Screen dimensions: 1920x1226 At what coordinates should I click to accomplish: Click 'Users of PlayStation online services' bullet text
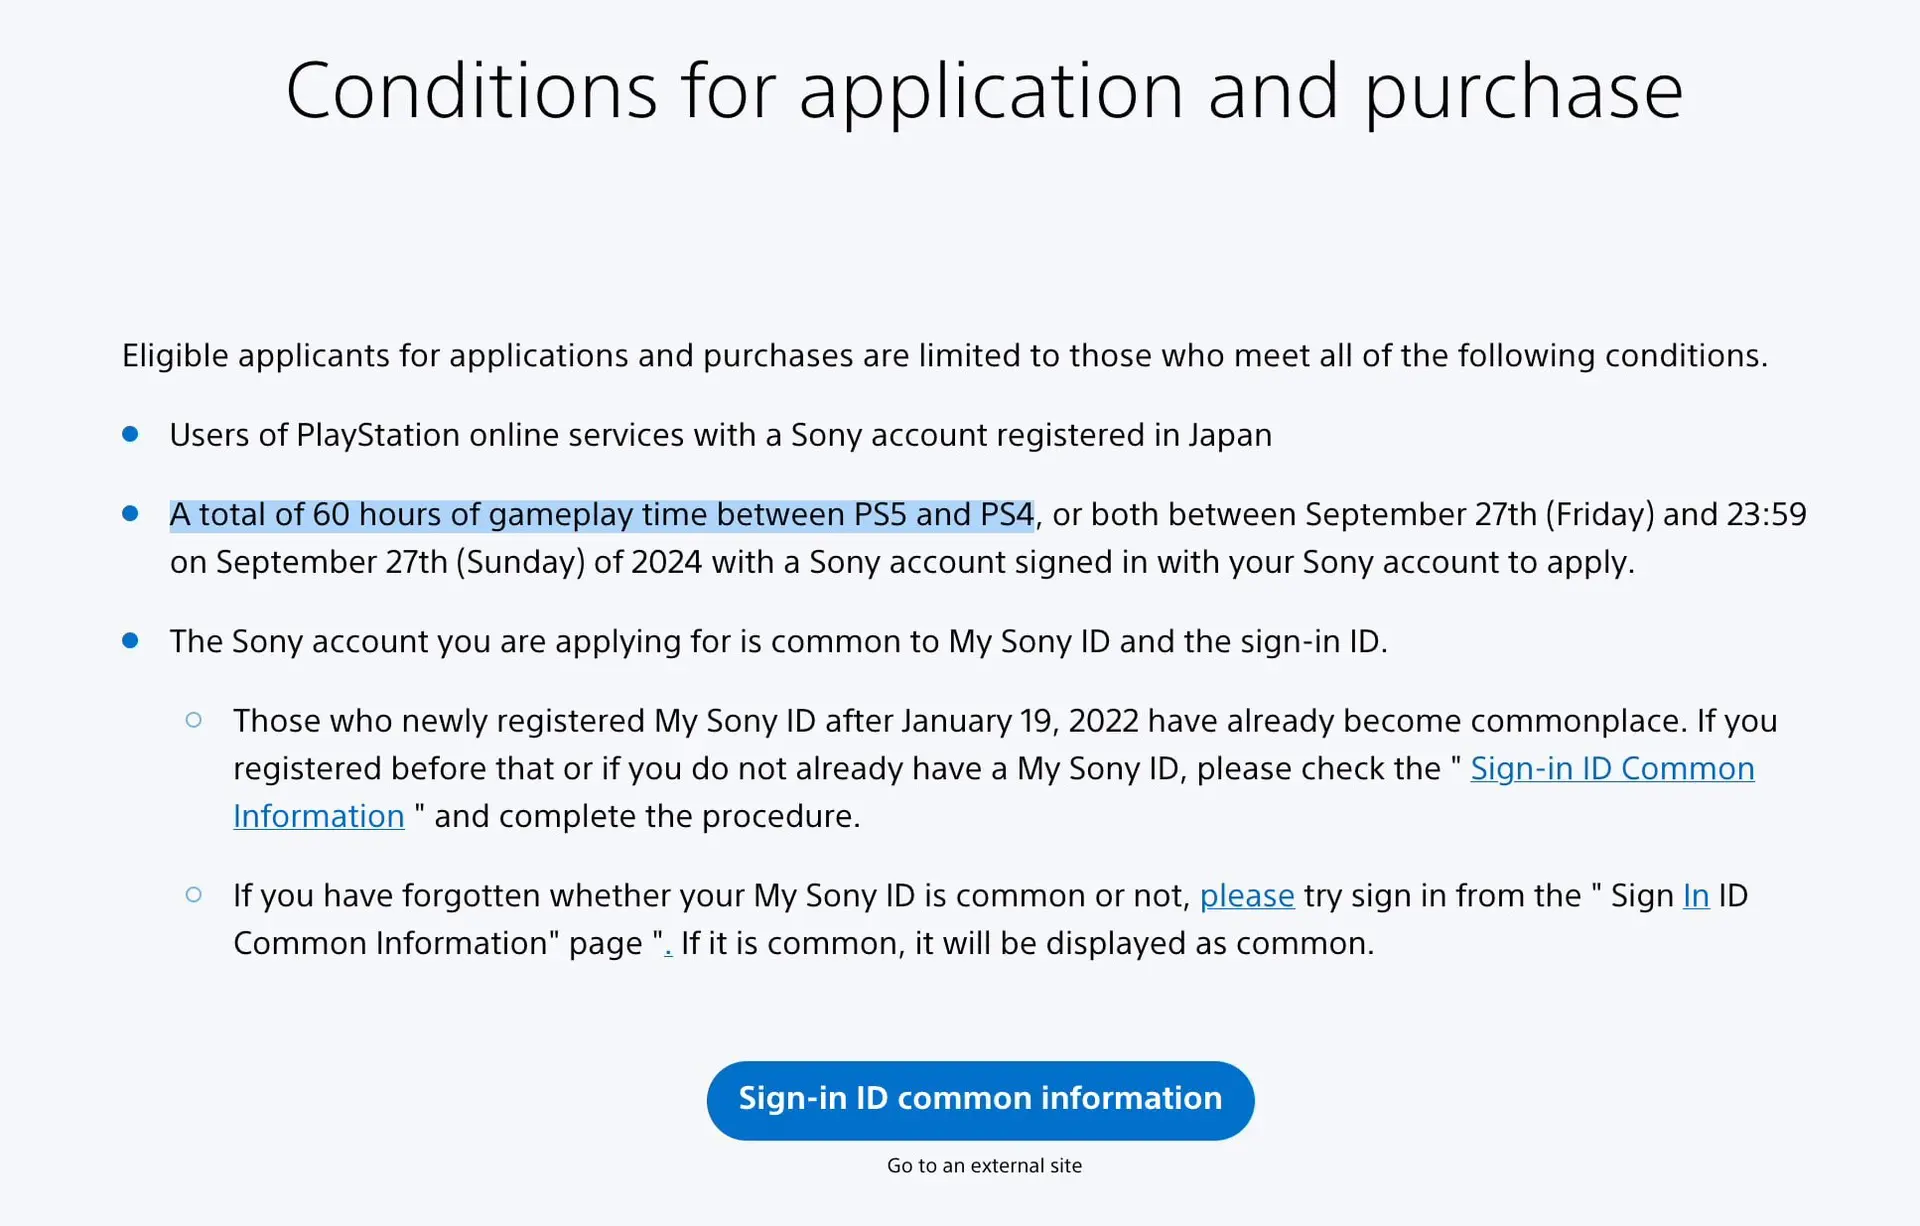coord(720,435)
